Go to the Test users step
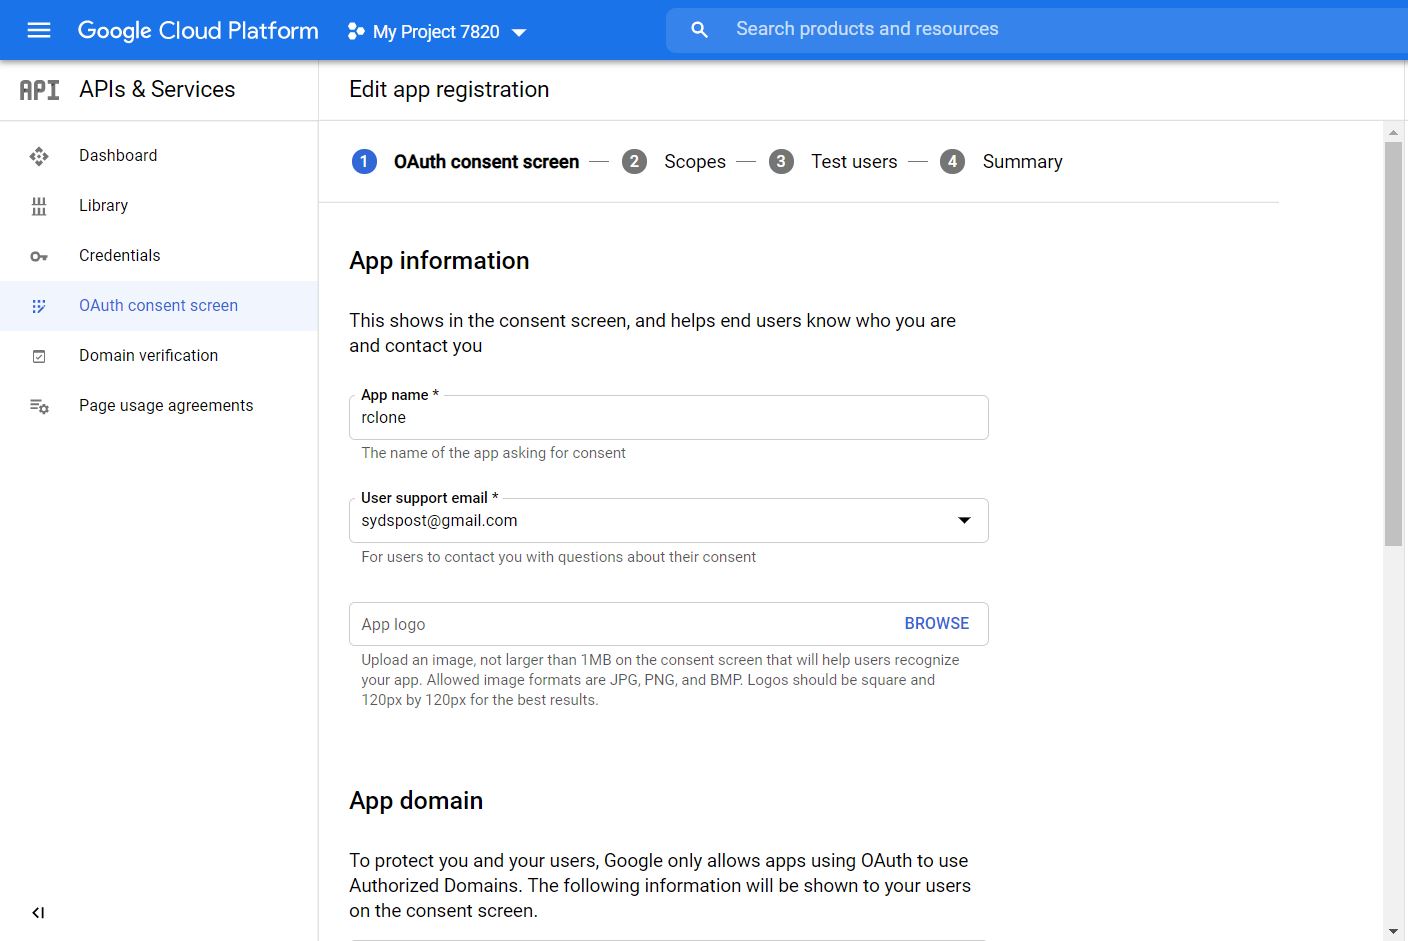Image resolution: width=1408 pixels, height=941 pixels. point(853,162)
